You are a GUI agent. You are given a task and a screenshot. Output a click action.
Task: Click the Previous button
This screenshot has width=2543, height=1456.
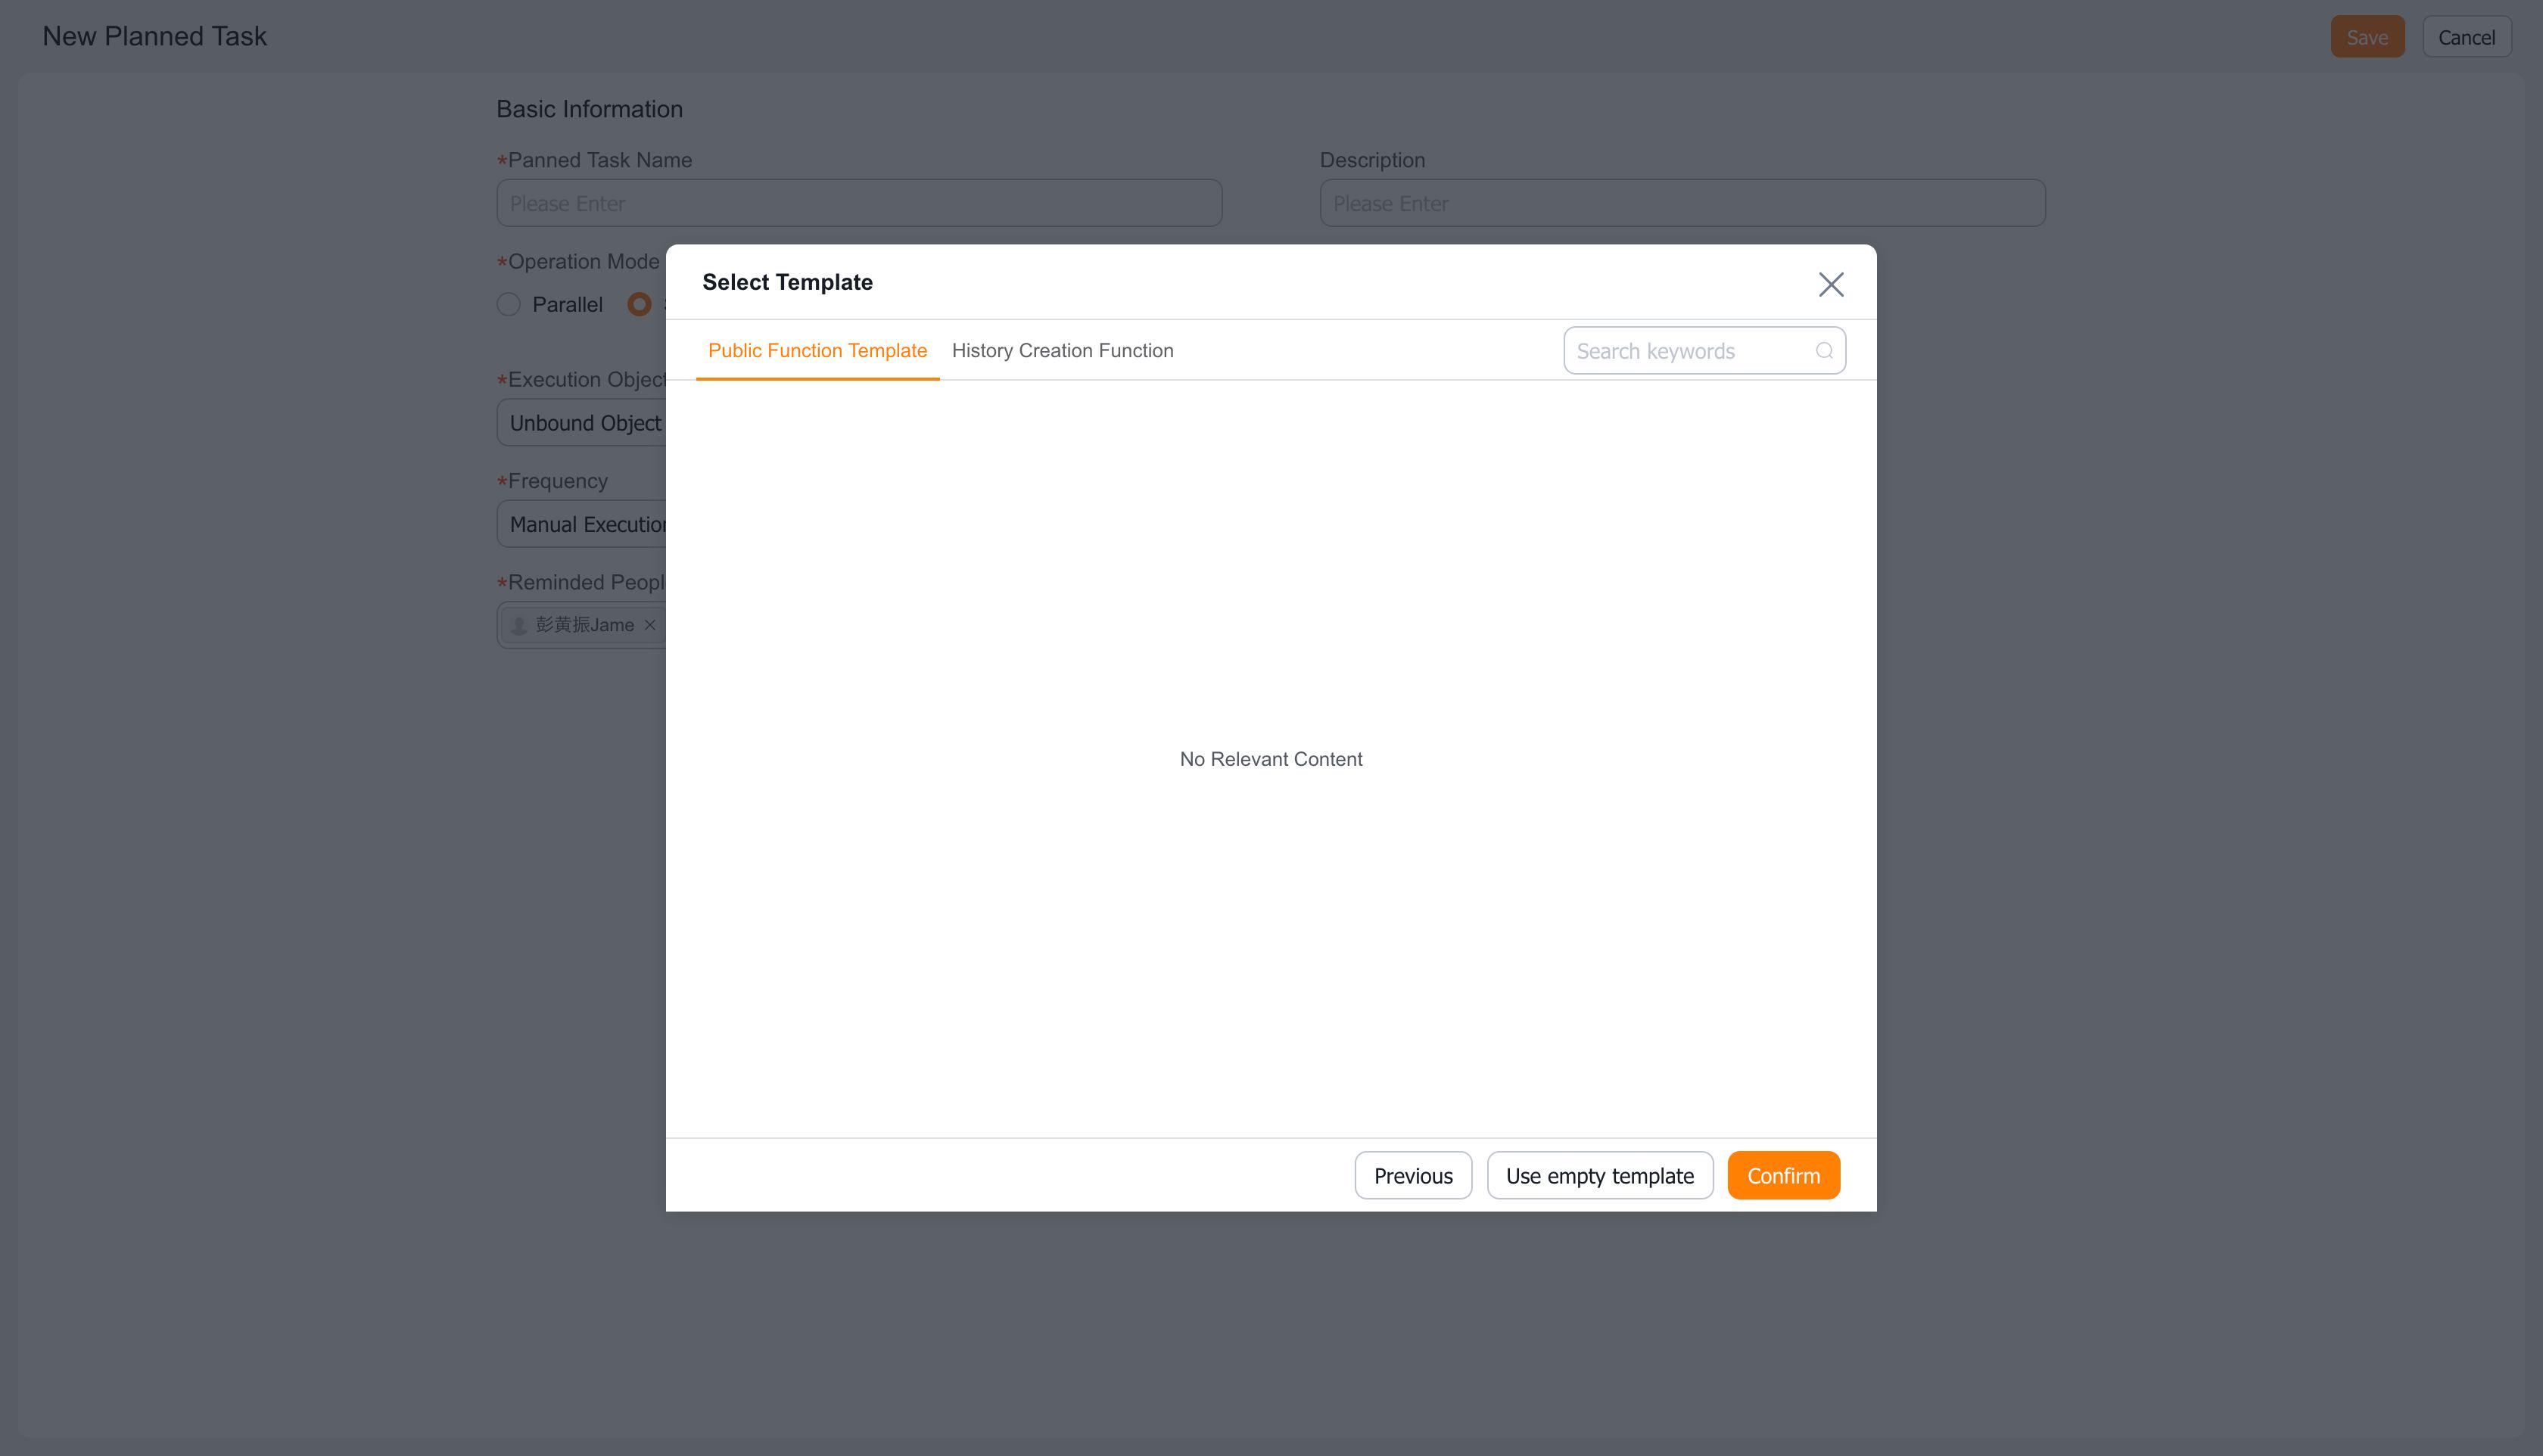pos(1413,1175)
